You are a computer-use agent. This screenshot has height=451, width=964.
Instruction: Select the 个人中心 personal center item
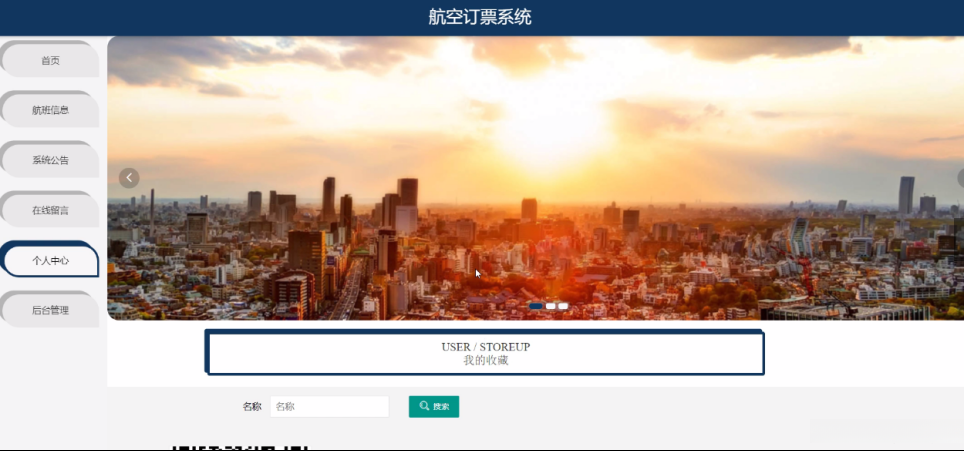point(50,260)
